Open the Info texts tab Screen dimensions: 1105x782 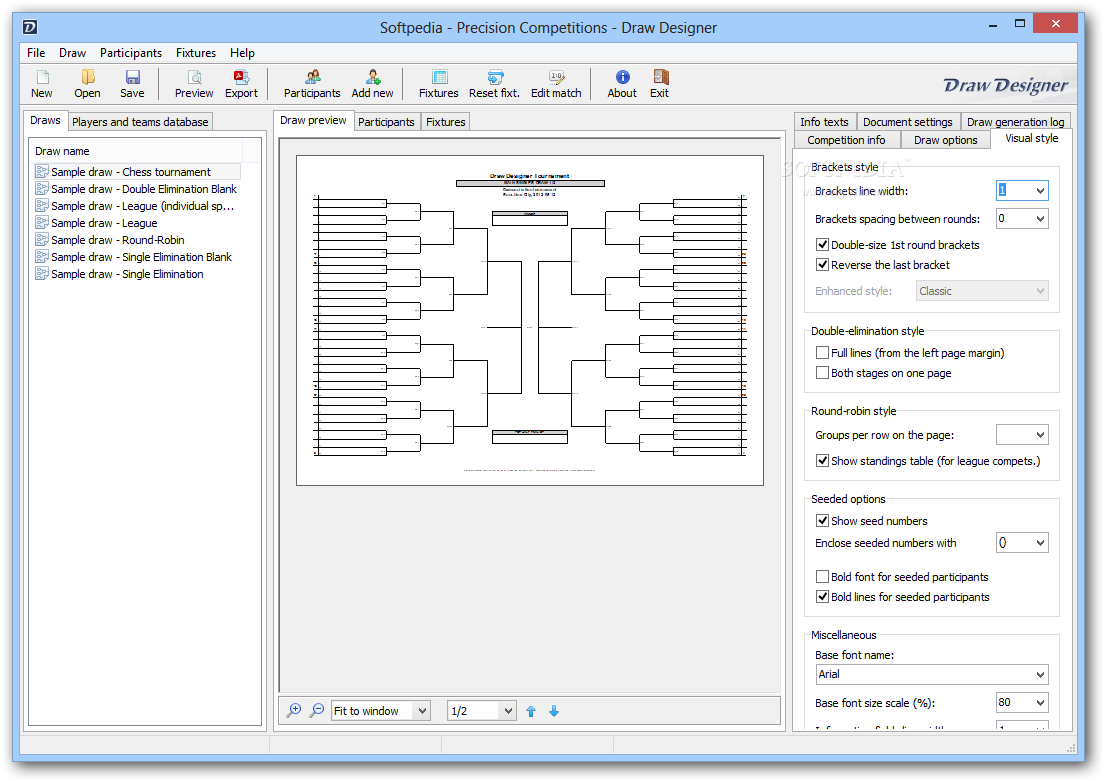pos(825,122)
